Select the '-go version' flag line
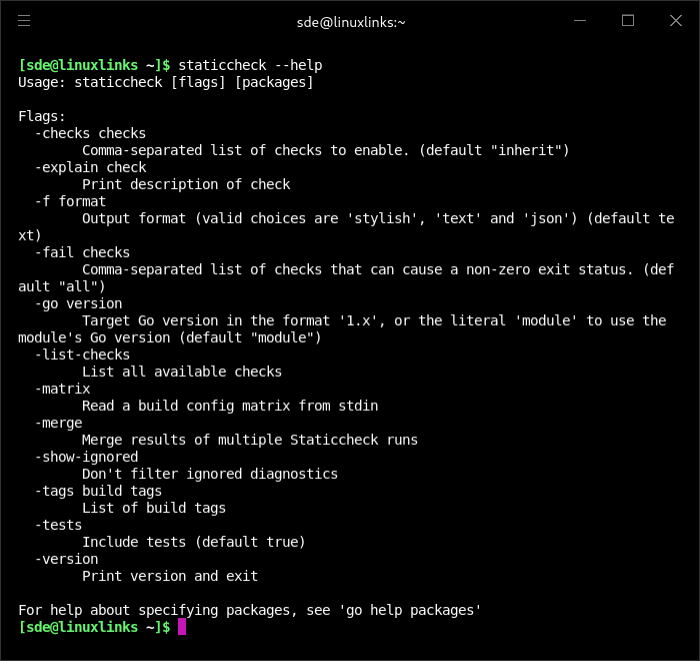Image resolution: width=700 pixels, height=661 pixels. (78, 304)
